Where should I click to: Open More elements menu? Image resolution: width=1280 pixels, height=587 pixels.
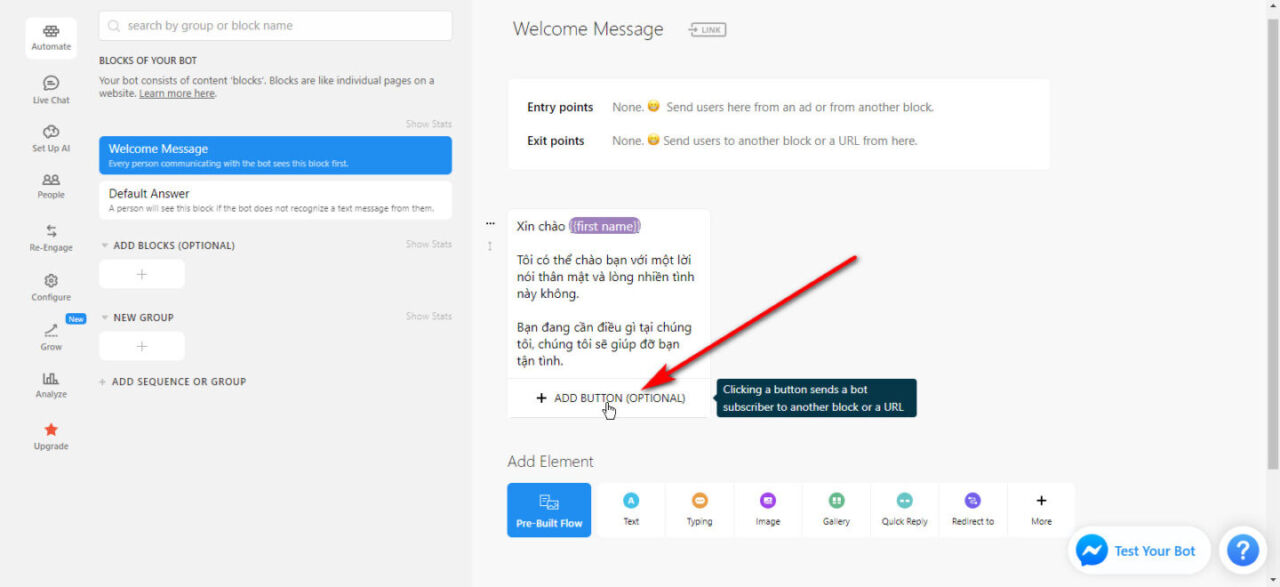point(1041,509)
